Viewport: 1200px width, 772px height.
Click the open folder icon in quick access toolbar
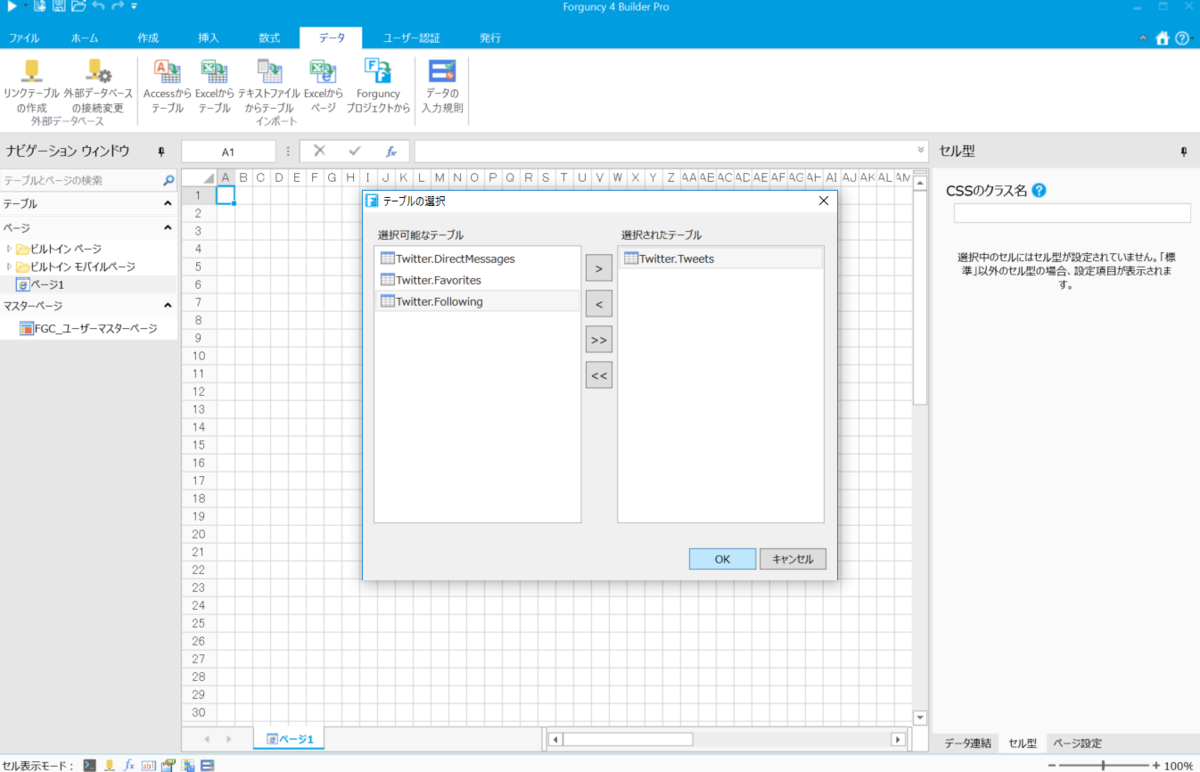coord(78,7)
